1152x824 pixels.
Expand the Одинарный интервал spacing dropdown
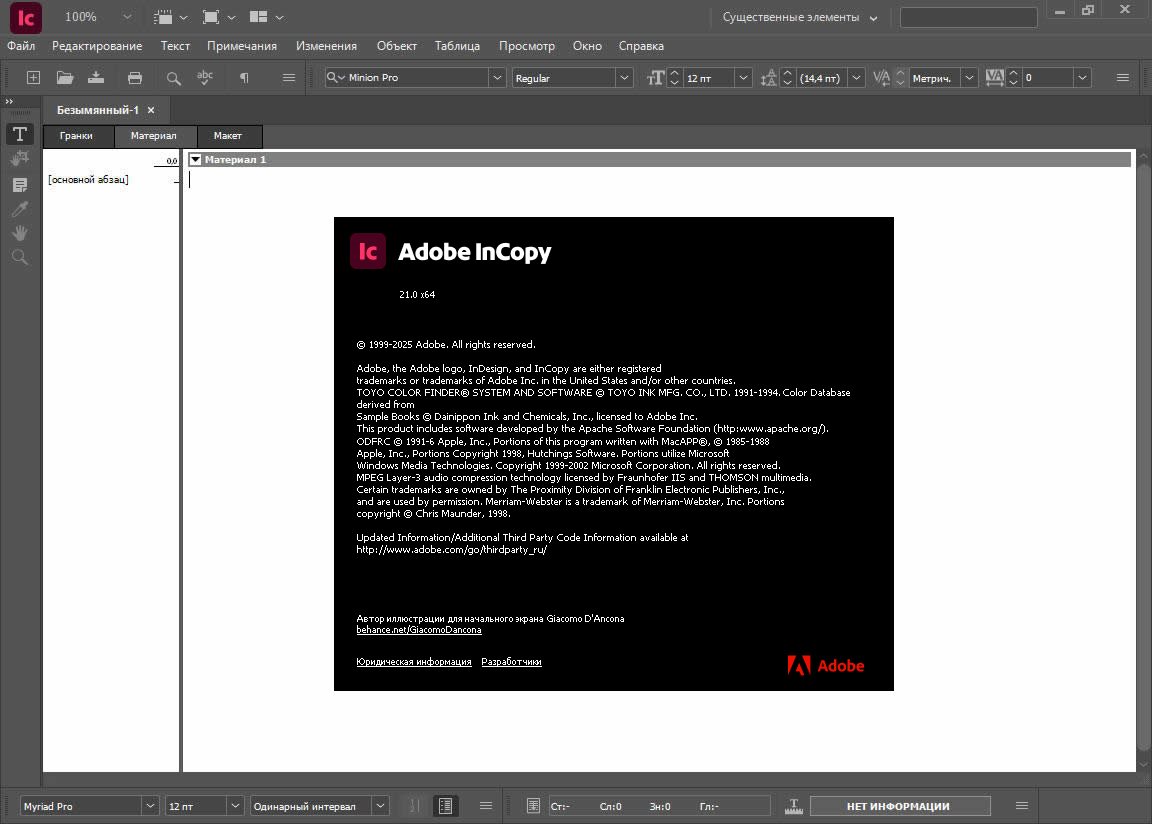tap(380, 806)
